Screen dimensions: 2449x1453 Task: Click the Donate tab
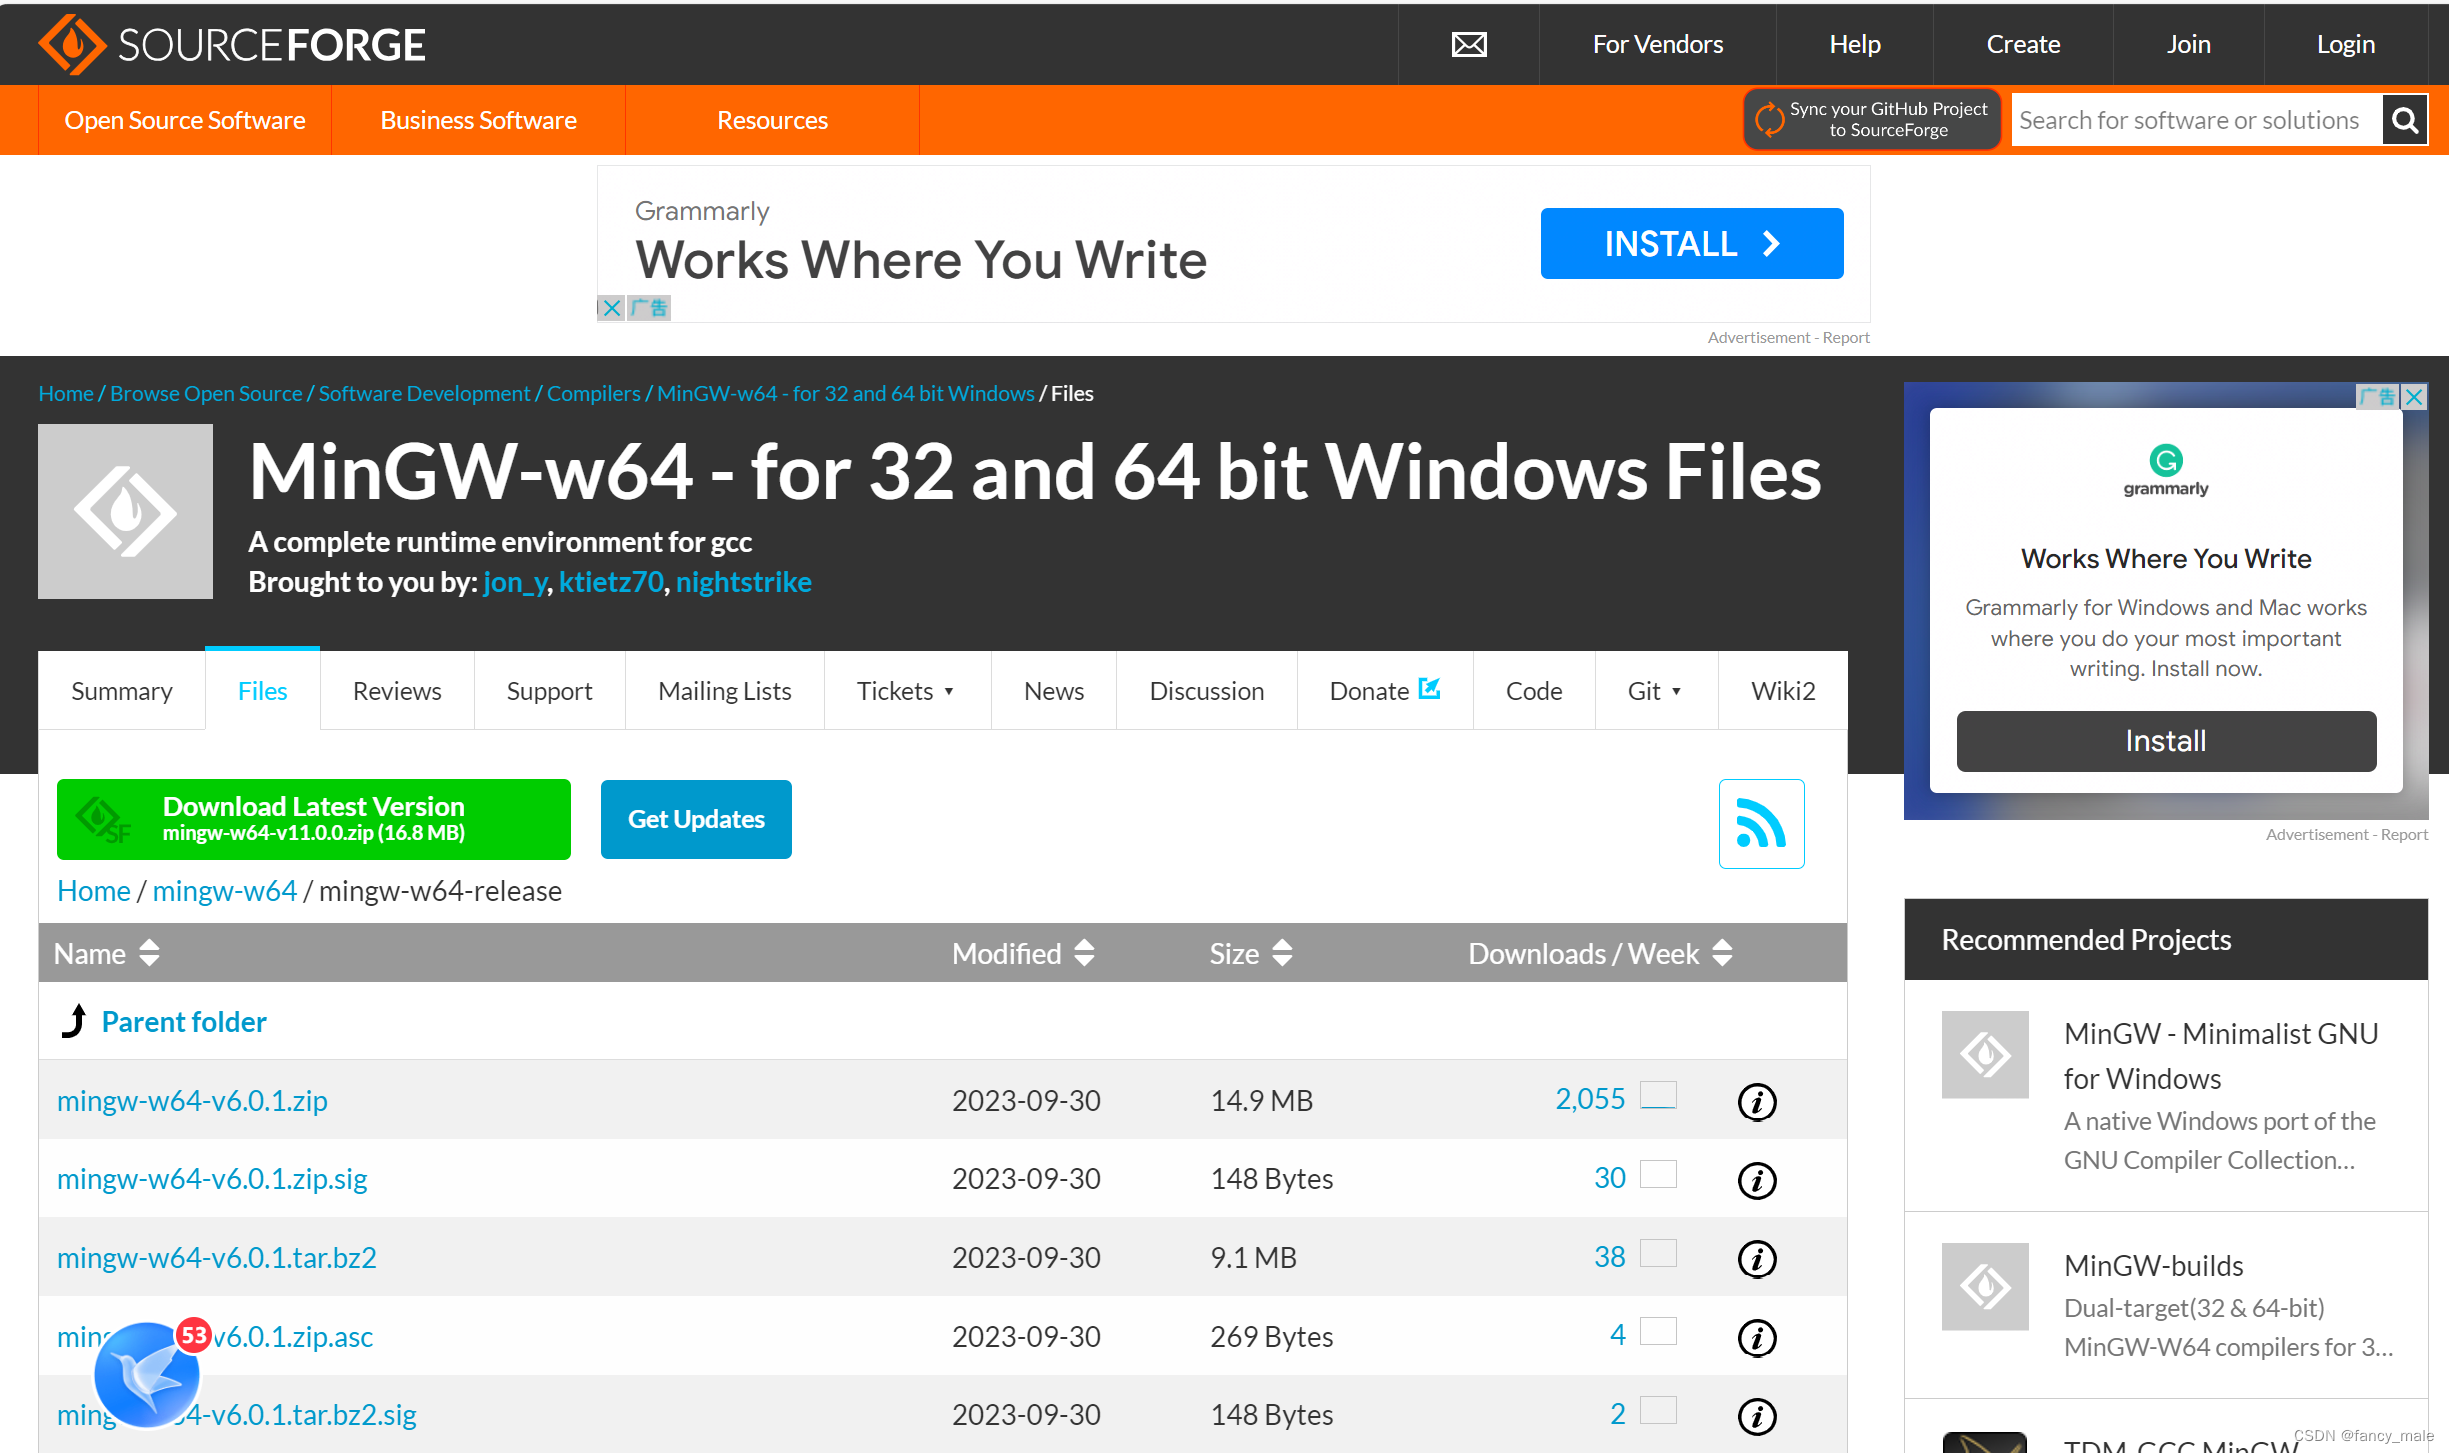point(1385,691)
